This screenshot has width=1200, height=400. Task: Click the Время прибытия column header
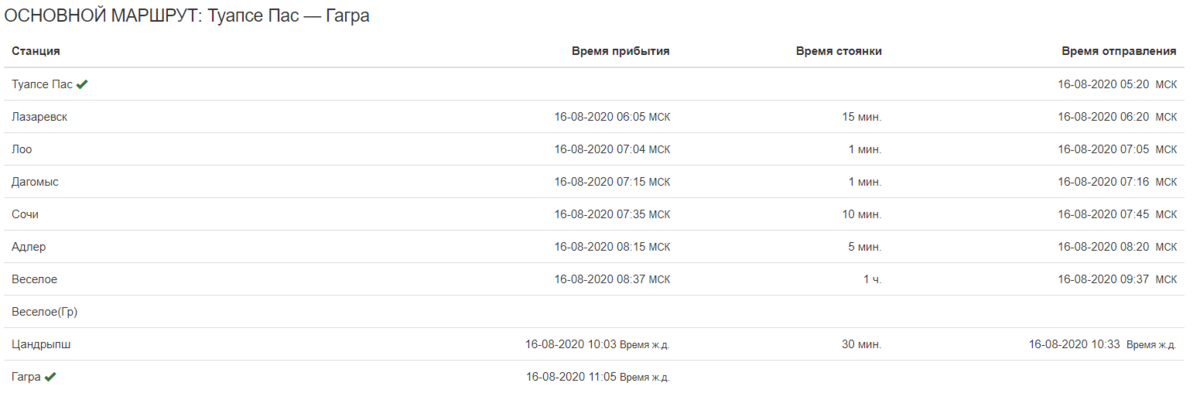click(621, 51)
